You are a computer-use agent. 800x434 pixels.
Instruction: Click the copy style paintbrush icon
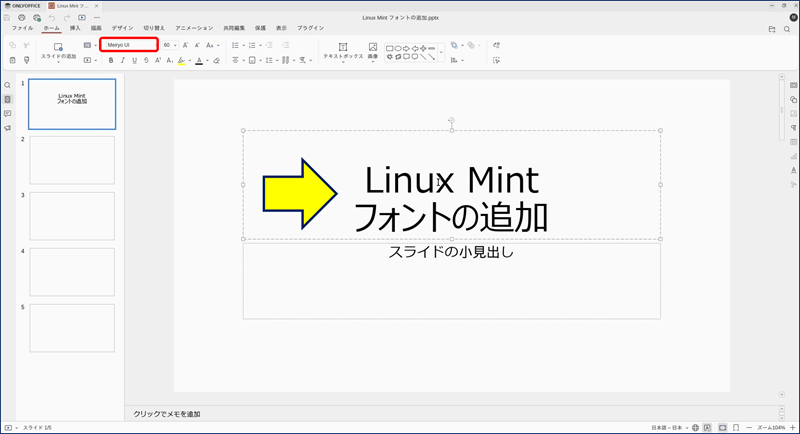tap(27, 60)
